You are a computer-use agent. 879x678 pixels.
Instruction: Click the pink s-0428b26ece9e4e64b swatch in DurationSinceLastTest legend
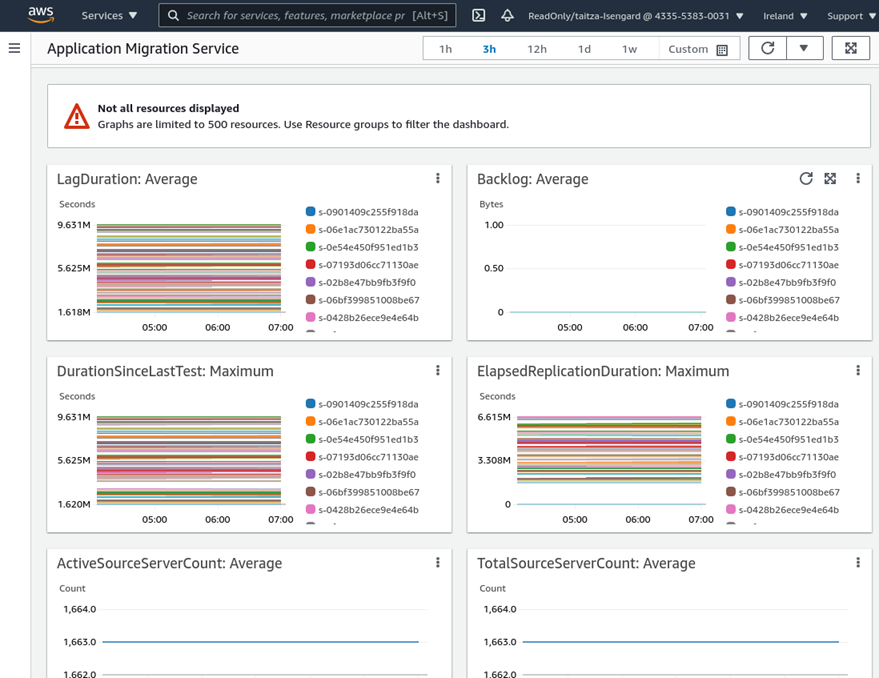click(x=311, y=509)
